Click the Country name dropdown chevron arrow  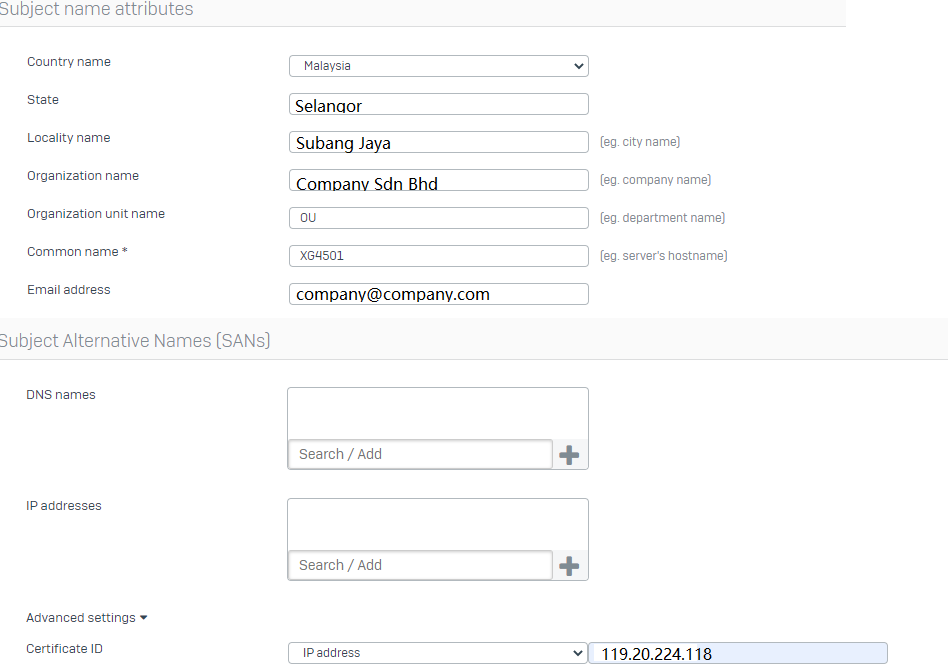(x=579, y=66)
